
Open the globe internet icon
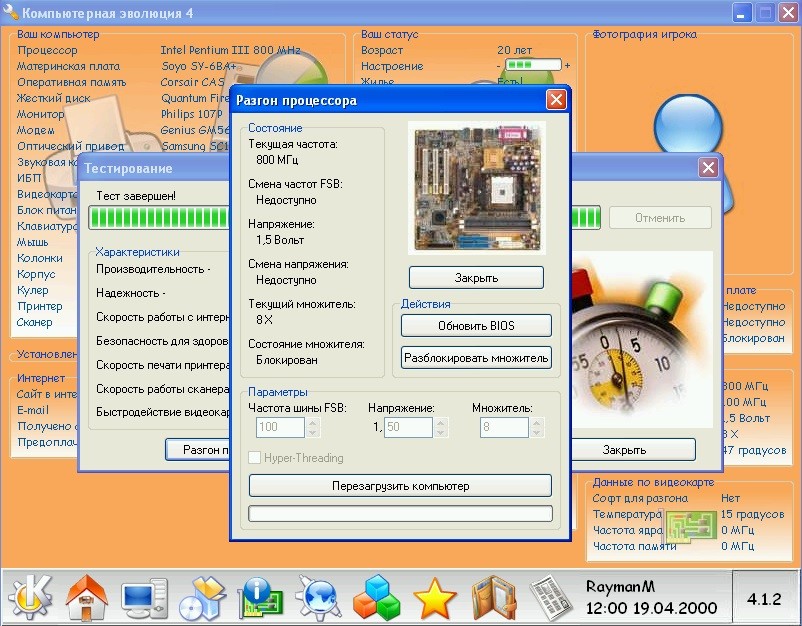(318, 597)
